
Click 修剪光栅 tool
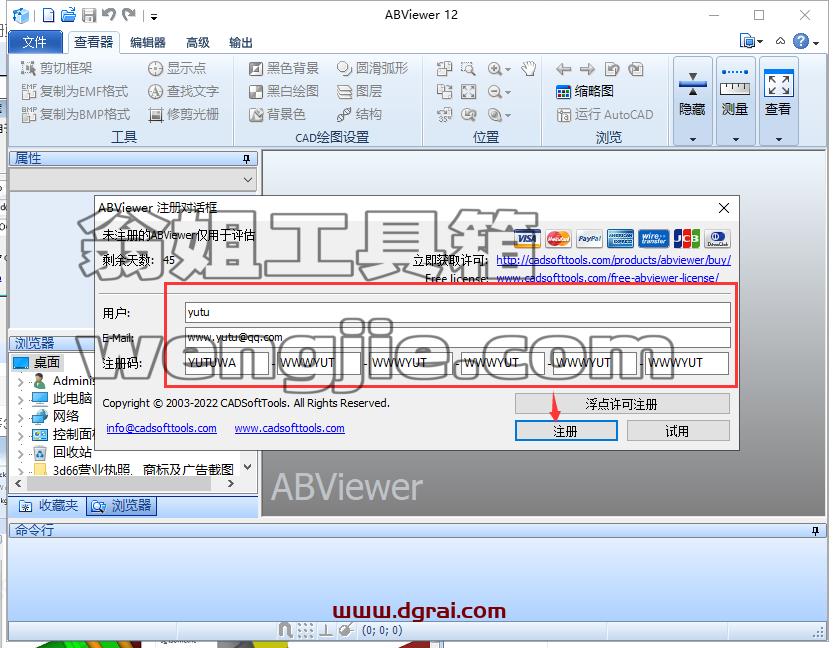tap(183, 114)
